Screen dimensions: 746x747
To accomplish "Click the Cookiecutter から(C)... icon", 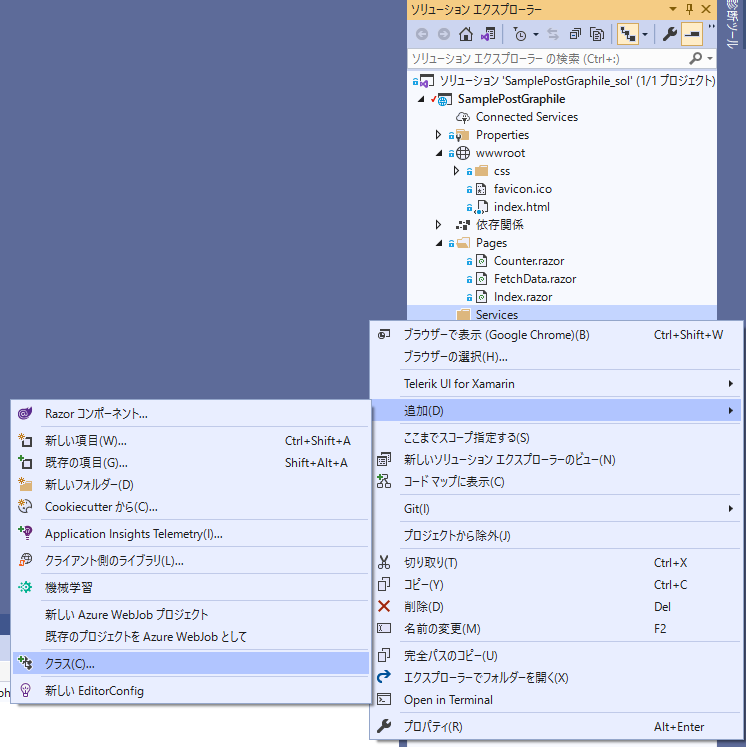I will (25, 506).
